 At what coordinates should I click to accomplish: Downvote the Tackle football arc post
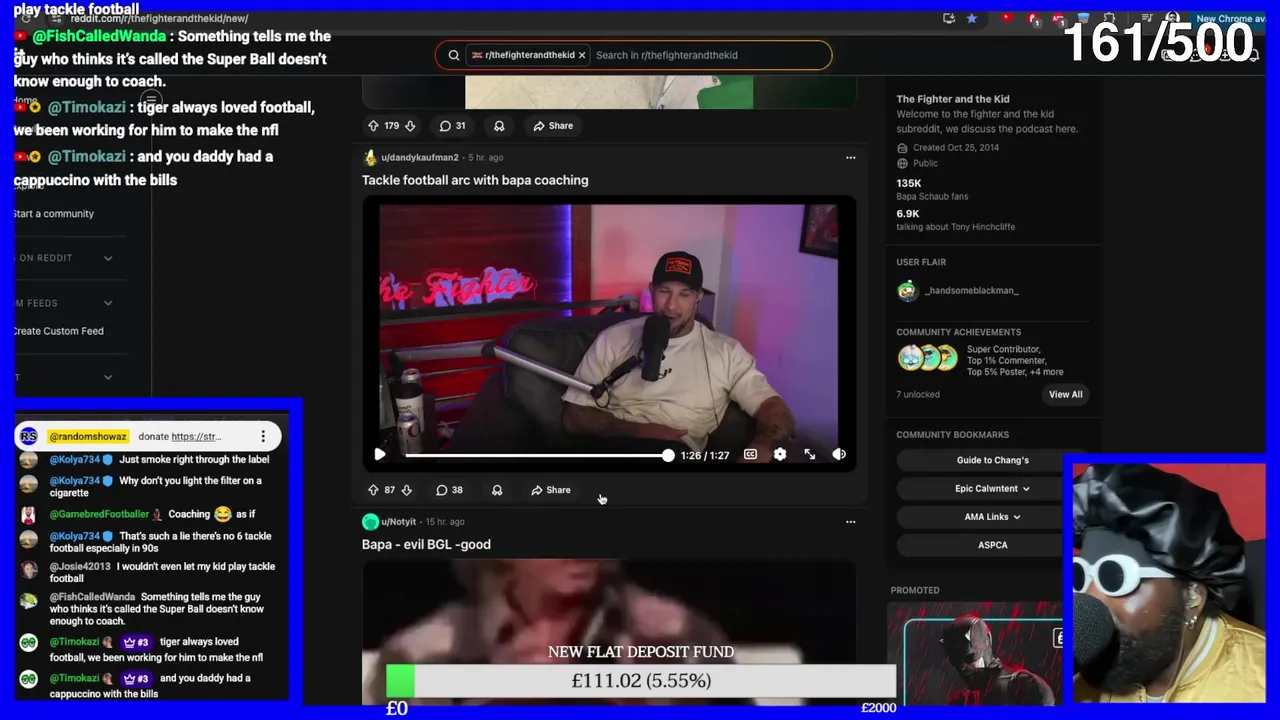(406, 490)
